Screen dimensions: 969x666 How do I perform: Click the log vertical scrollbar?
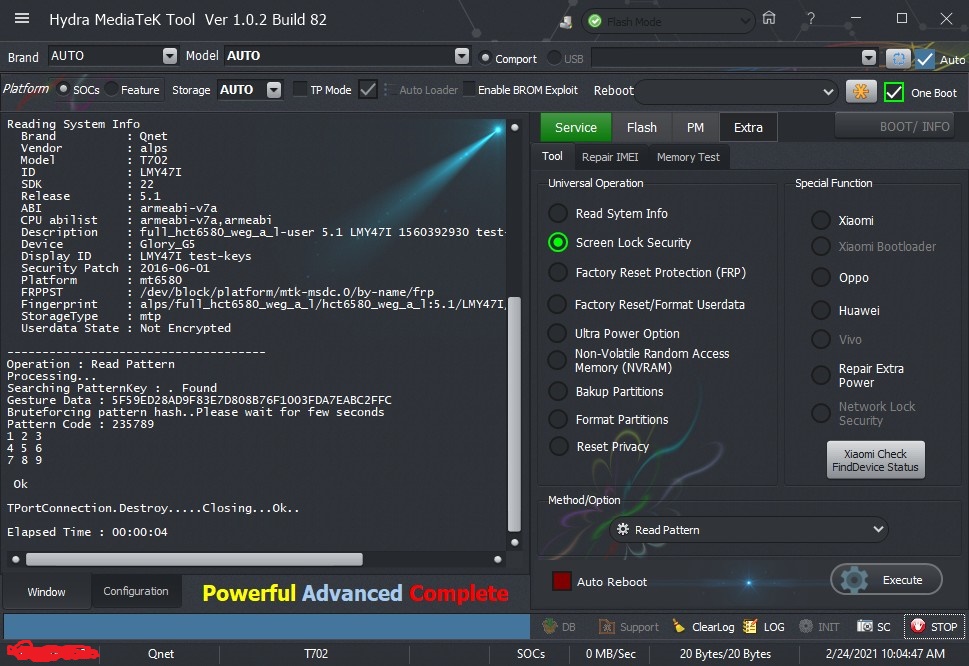coord(514,414)
